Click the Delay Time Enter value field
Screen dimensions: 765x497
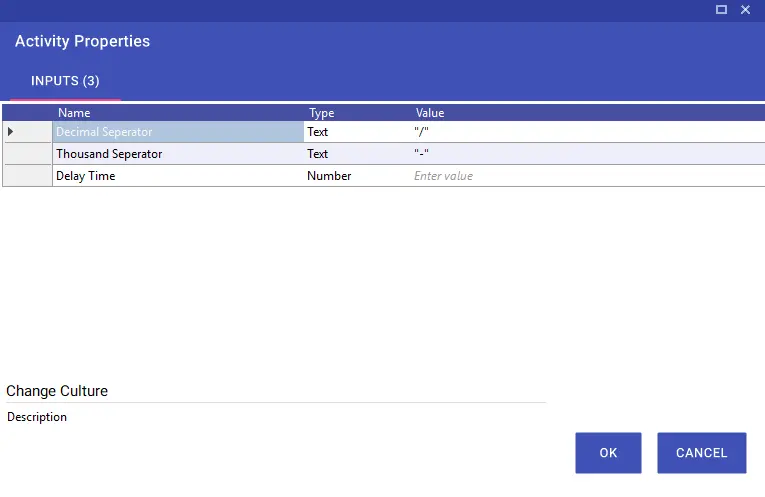tap(588, 176)
